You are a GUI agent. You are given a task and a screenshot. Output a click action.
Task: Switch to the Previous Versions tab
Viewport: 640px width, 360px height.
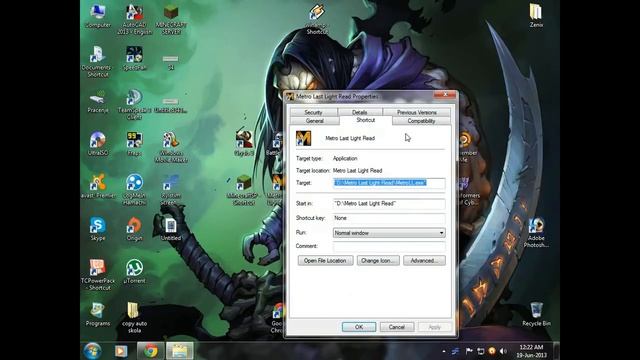417,112
